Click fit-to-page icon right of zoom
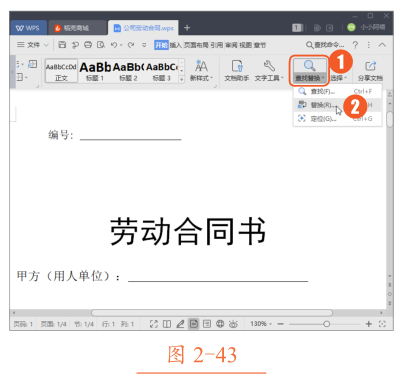Screen dimensions: 401x382 (x=382, y=324)
